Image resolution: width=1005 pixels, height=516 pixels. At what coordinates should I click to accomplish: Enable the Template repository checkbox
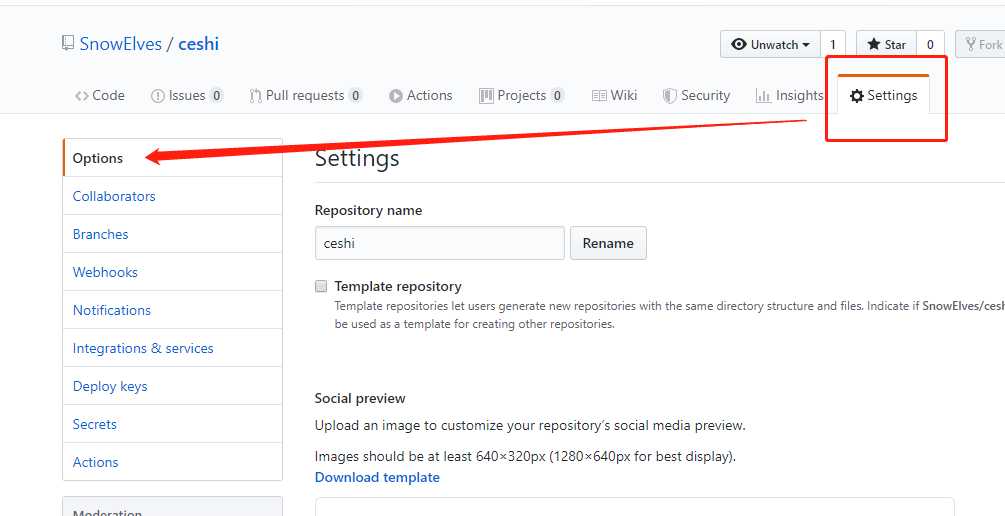coord(321,287)
